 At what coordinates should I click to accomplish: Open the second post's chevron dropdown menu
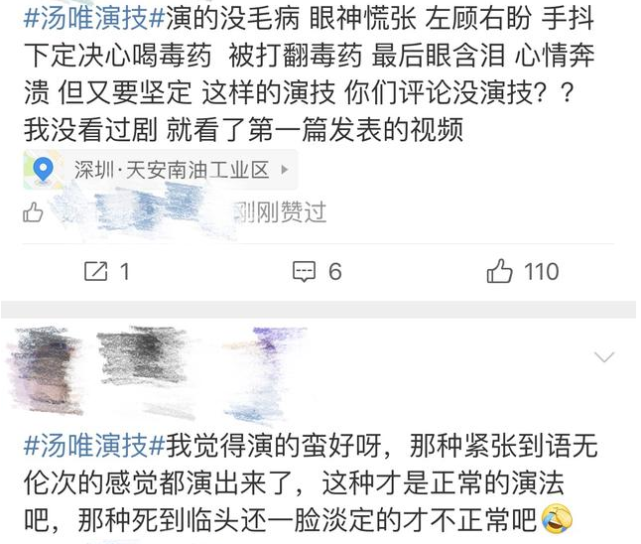point(604,357)
